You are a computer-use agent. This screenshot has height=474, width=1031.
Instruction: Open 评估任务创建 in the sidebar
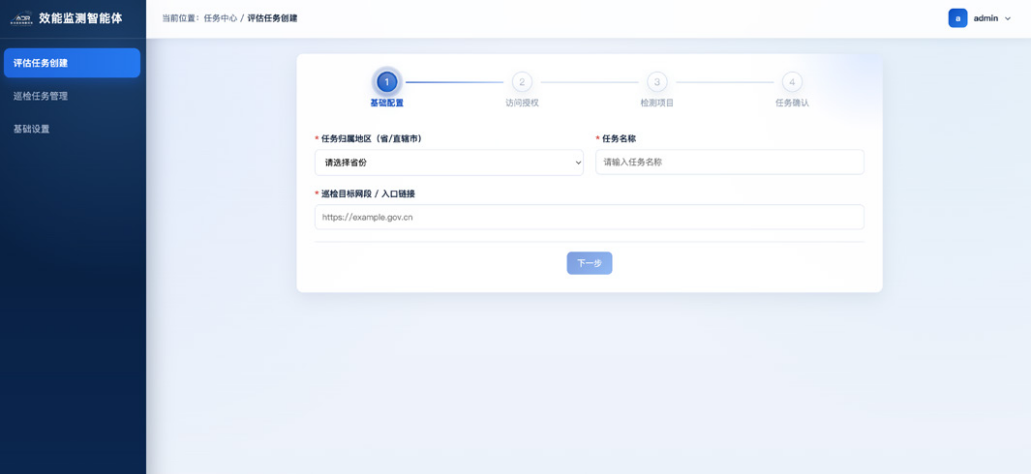[x=72, y=63]
